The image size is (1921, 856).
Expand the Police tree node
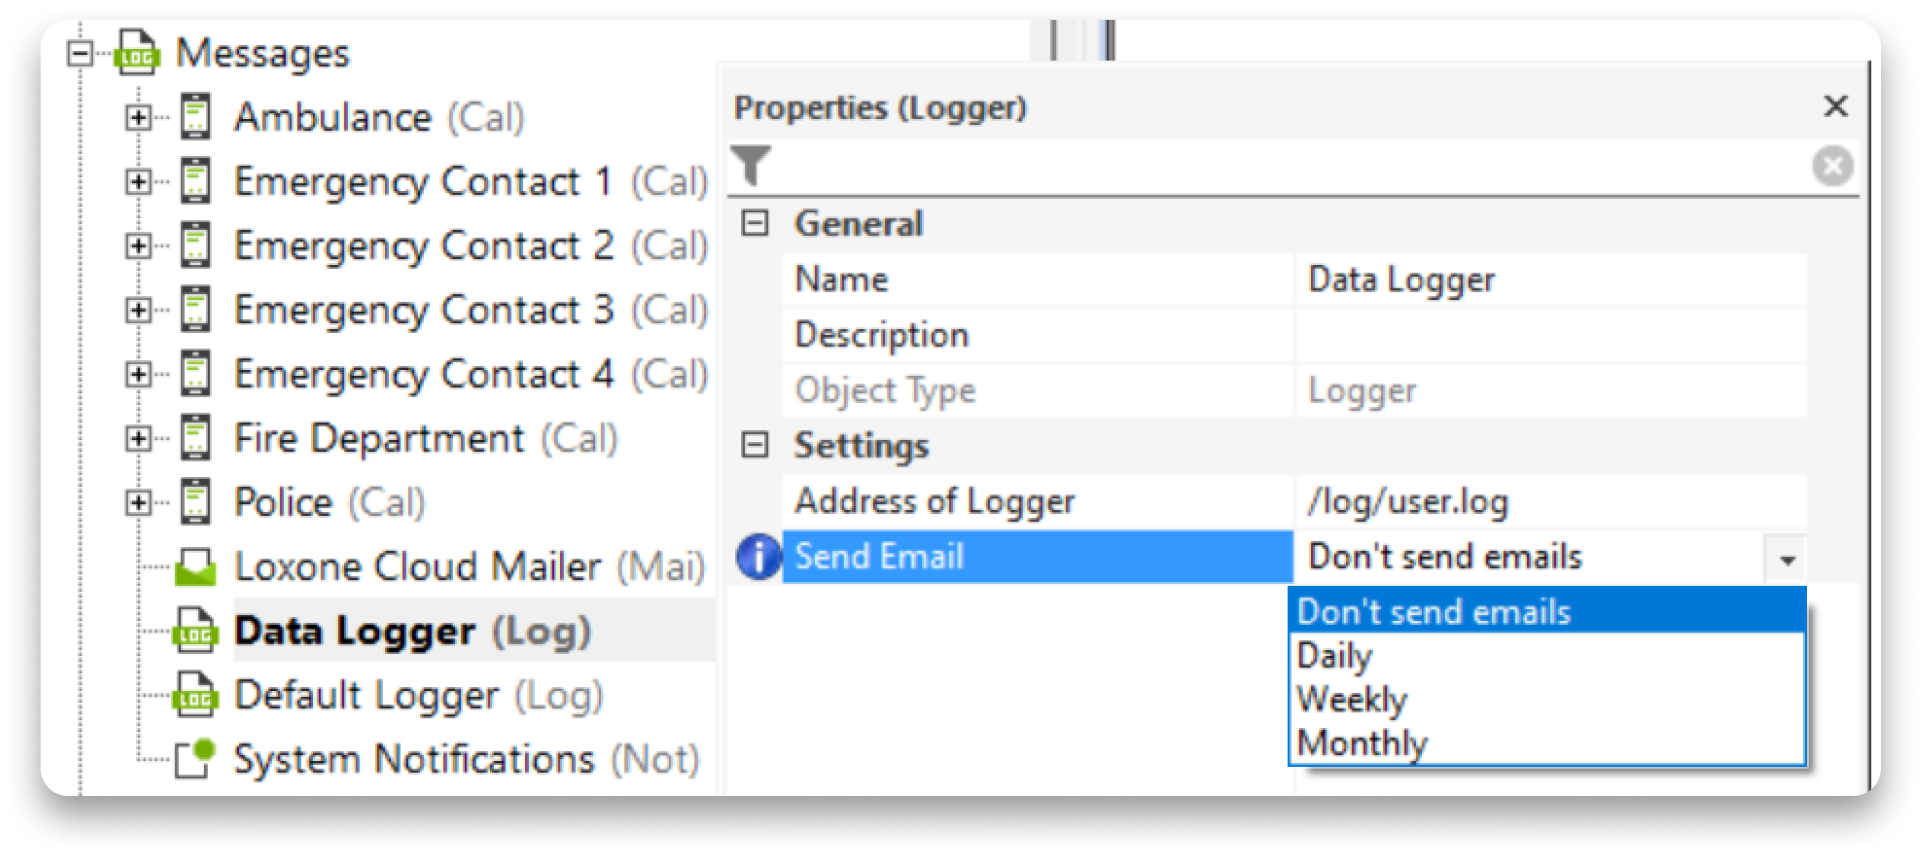coord(138,502)
